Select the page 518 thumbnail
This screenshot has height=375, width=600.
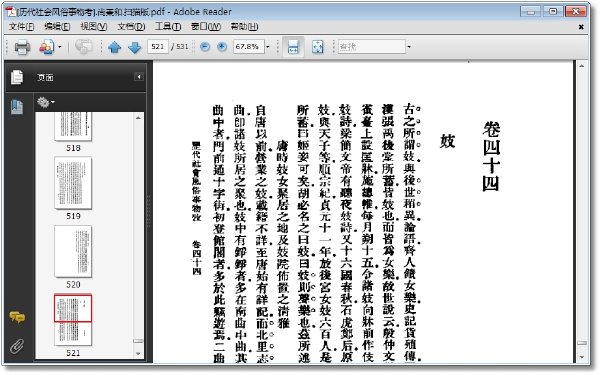click(73, 127)
